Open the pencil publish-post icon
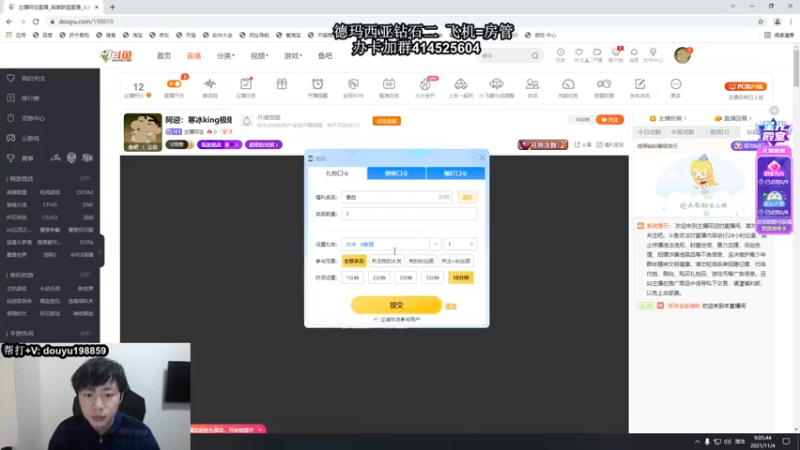Image resolution: width=800 pixels, height=450 pixels. click(640, 84)
